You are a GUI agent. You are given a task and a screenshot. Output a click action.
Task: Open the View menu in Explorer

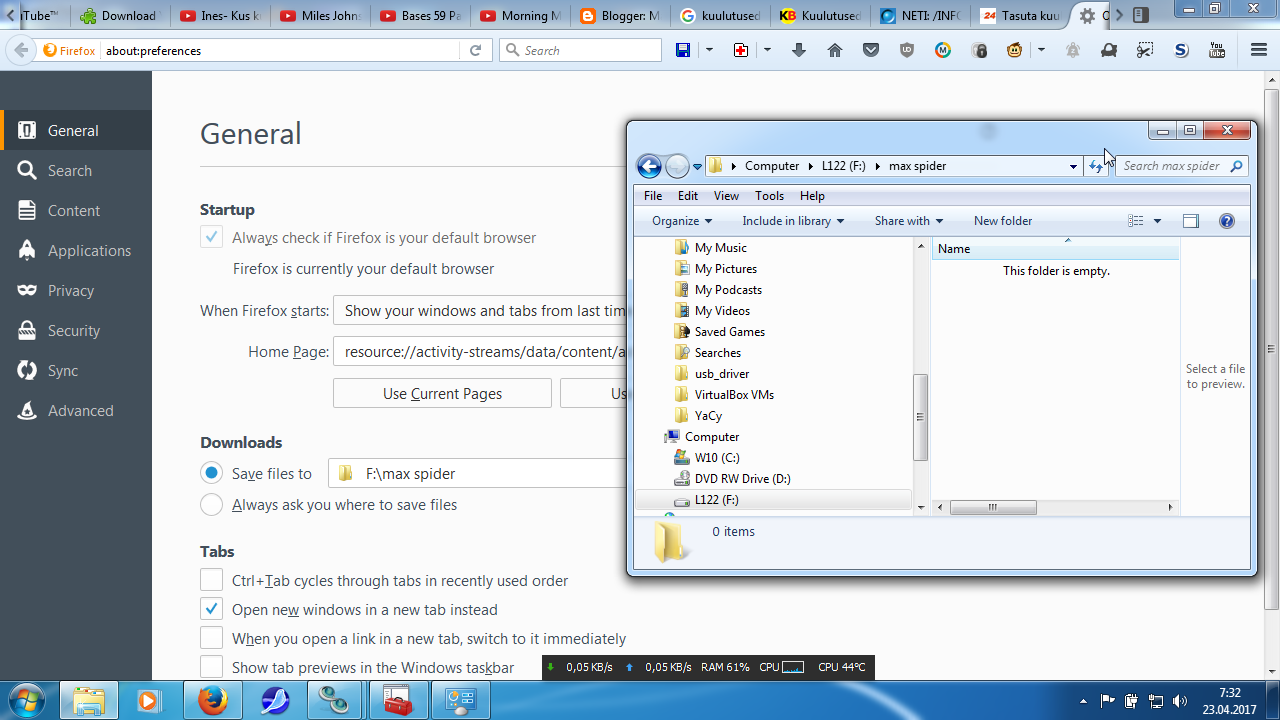(x=727, y=196)
